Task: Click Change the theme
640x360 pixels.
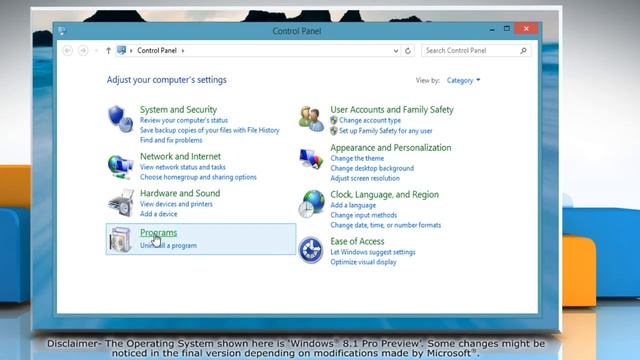Action: point(357,158)
